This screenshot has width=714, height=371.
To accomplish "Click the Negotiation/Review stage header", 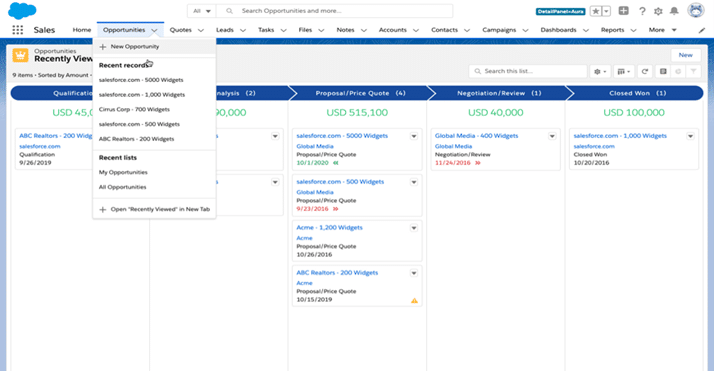I will (x=499, y=93).
